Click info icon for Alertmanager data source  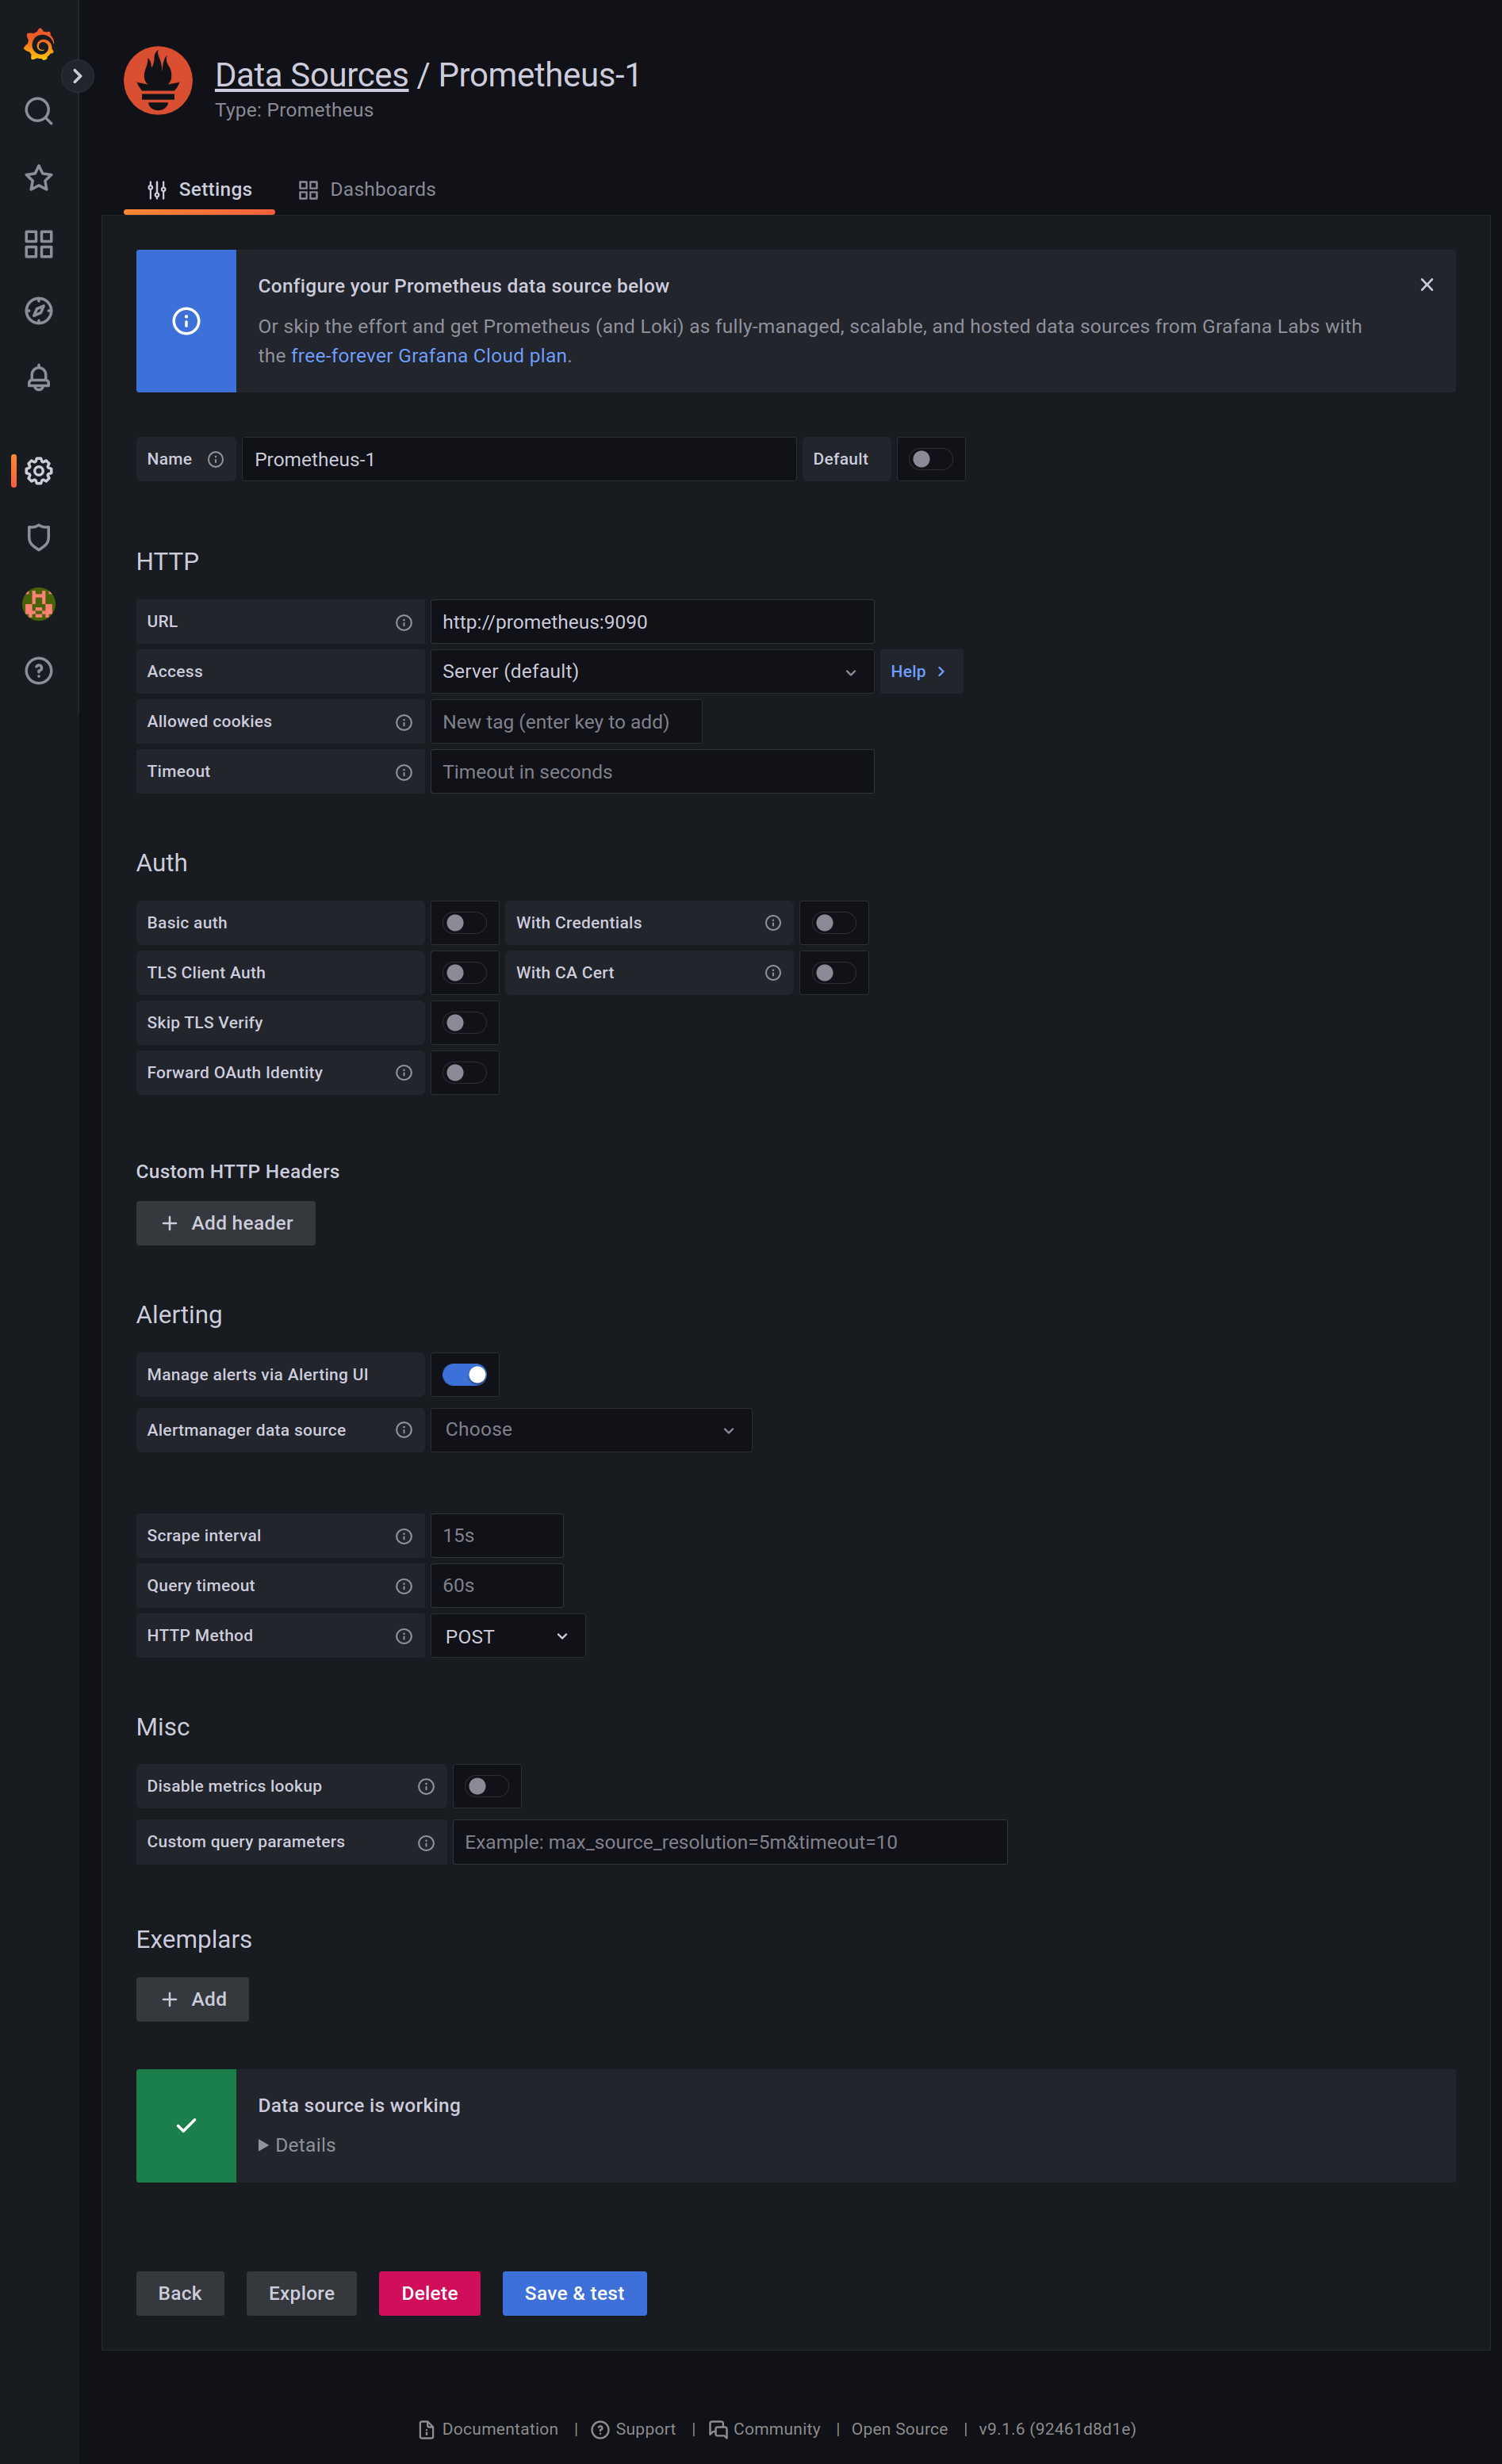point(404,1430)
